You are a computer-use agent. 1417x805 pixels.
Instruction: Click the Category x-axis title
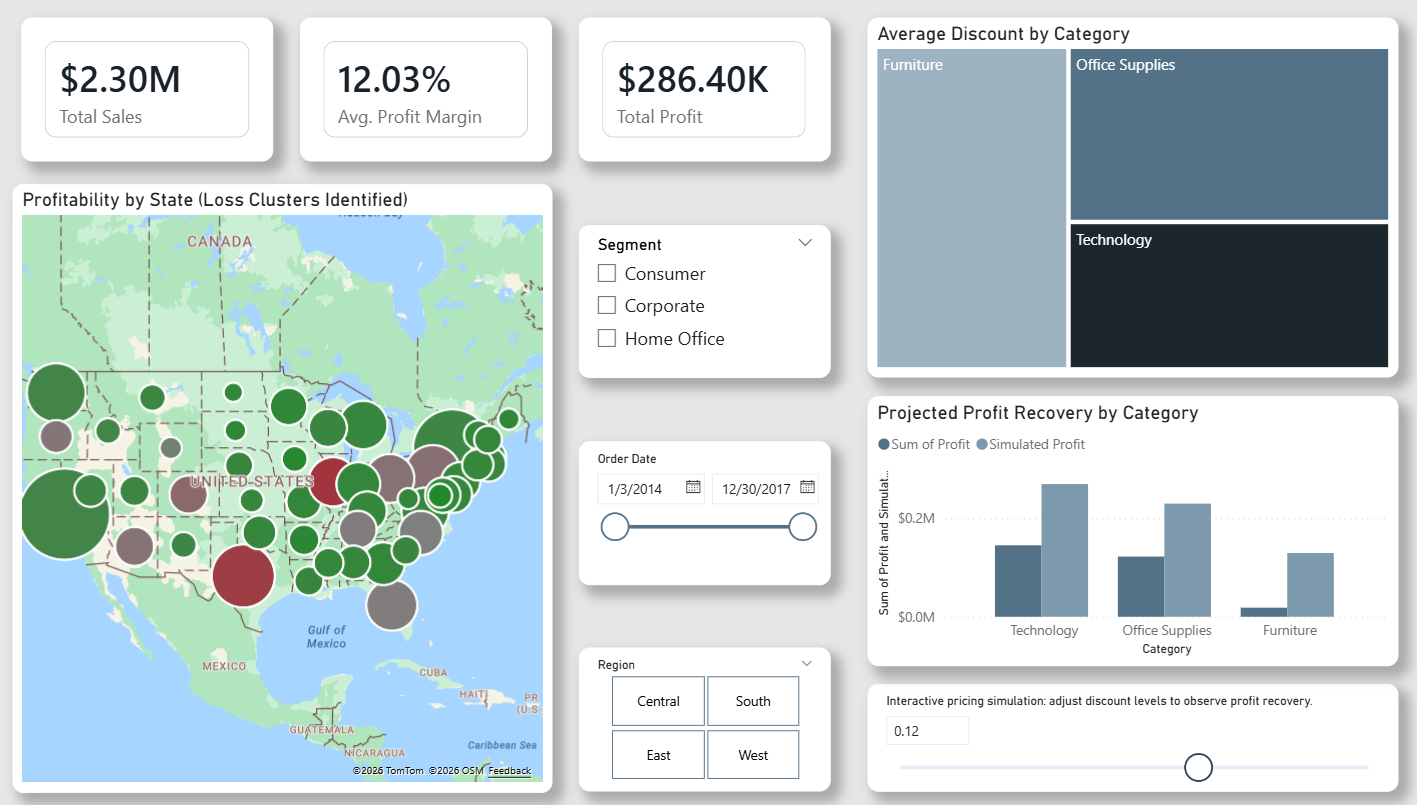[1166, 649]
